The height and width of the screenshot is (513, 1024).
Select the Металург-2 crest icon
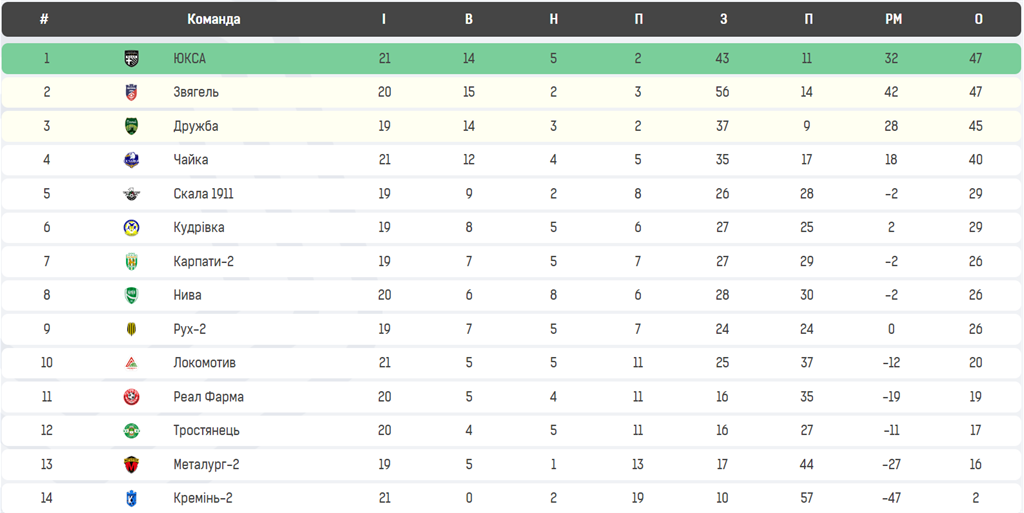(x=131, y=465)
